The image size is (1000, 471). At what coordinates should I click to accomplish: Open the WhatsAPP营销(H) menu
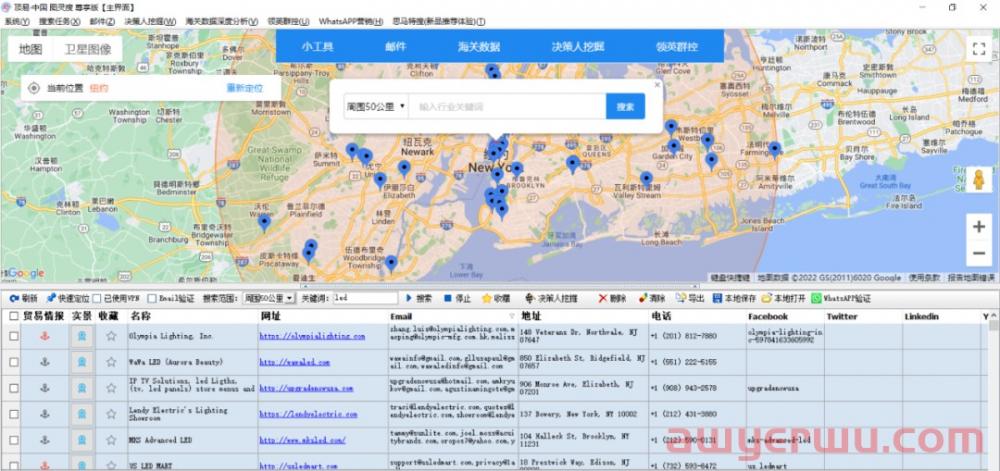click(351, 21)
